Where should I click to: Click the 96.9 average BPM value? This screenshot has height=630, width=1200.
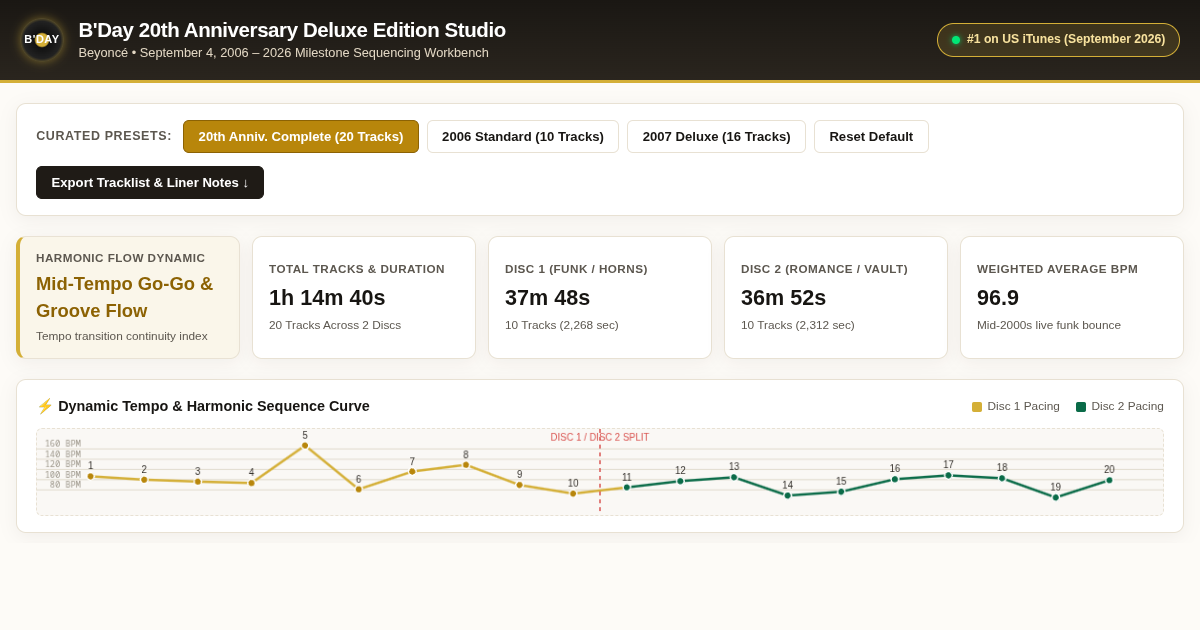pos(998,298)
